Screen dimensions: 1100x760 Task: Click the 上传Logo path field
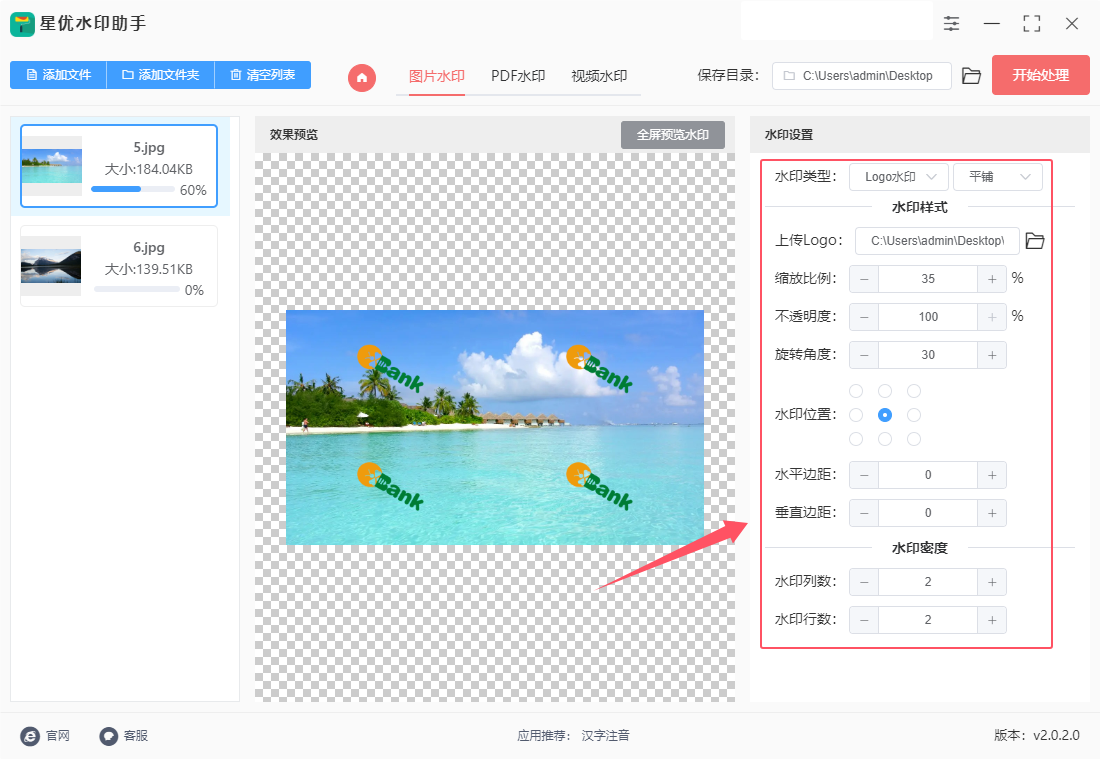tap(937, 241)
